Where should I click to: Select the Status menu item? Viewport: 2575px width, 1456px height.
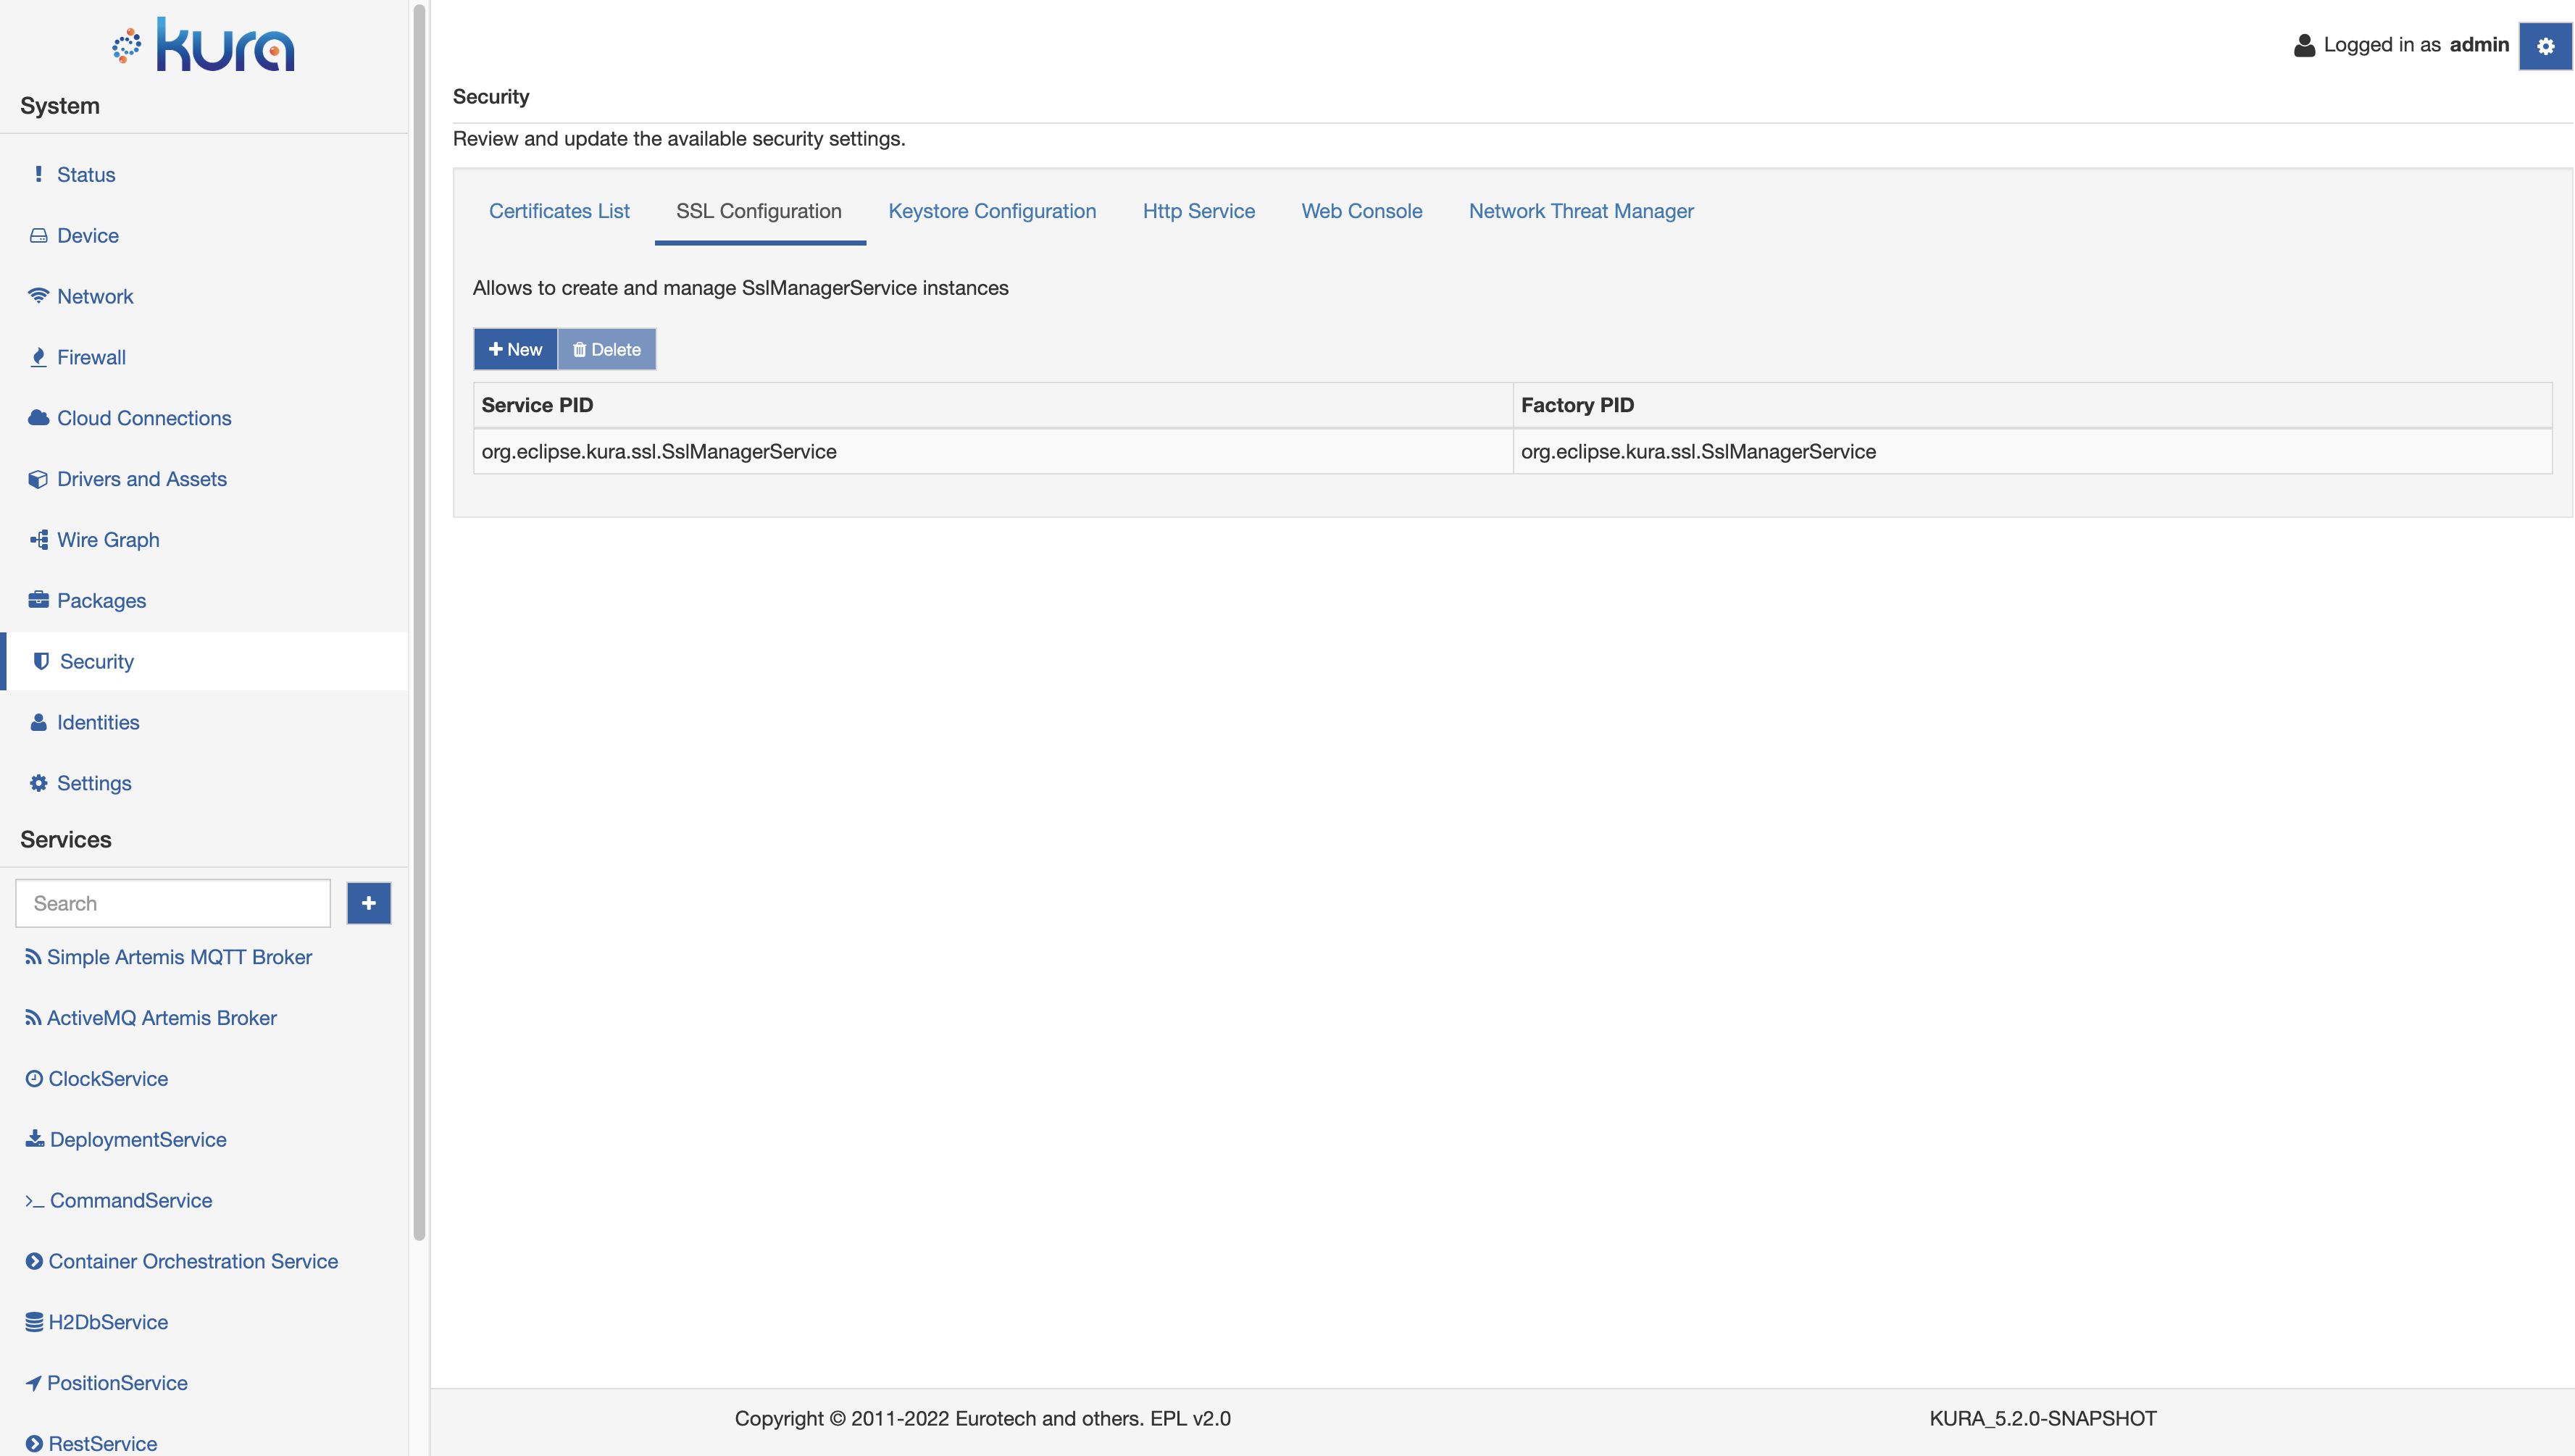85,173
